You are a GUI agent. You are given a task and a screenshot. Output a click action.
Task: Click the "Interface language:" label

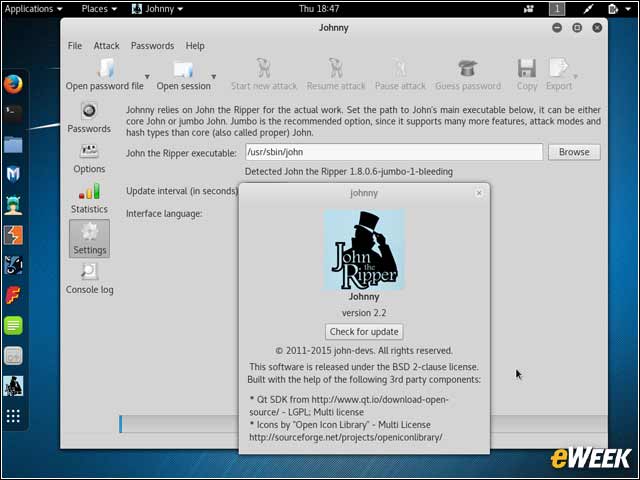click(164, 214)
